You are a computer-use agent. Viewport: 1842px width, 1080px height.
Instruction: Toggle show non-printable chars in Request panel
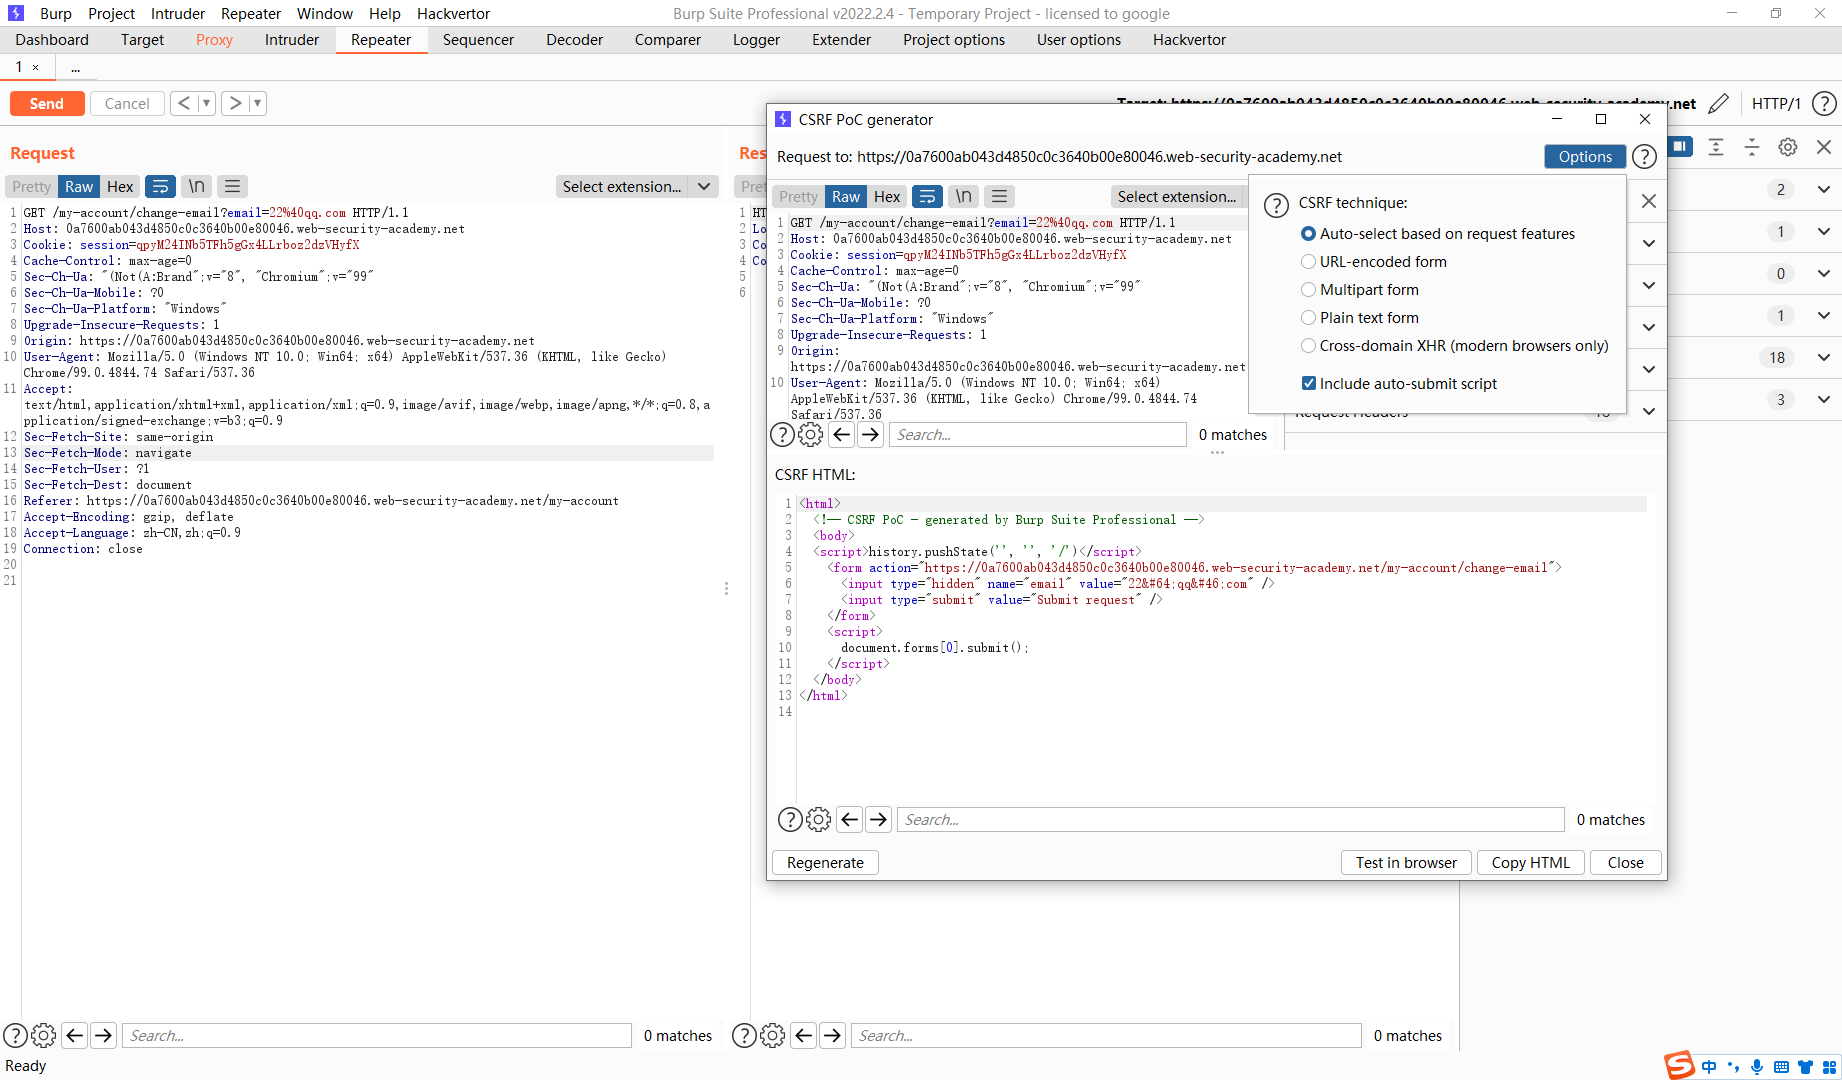tap(197, 186)
